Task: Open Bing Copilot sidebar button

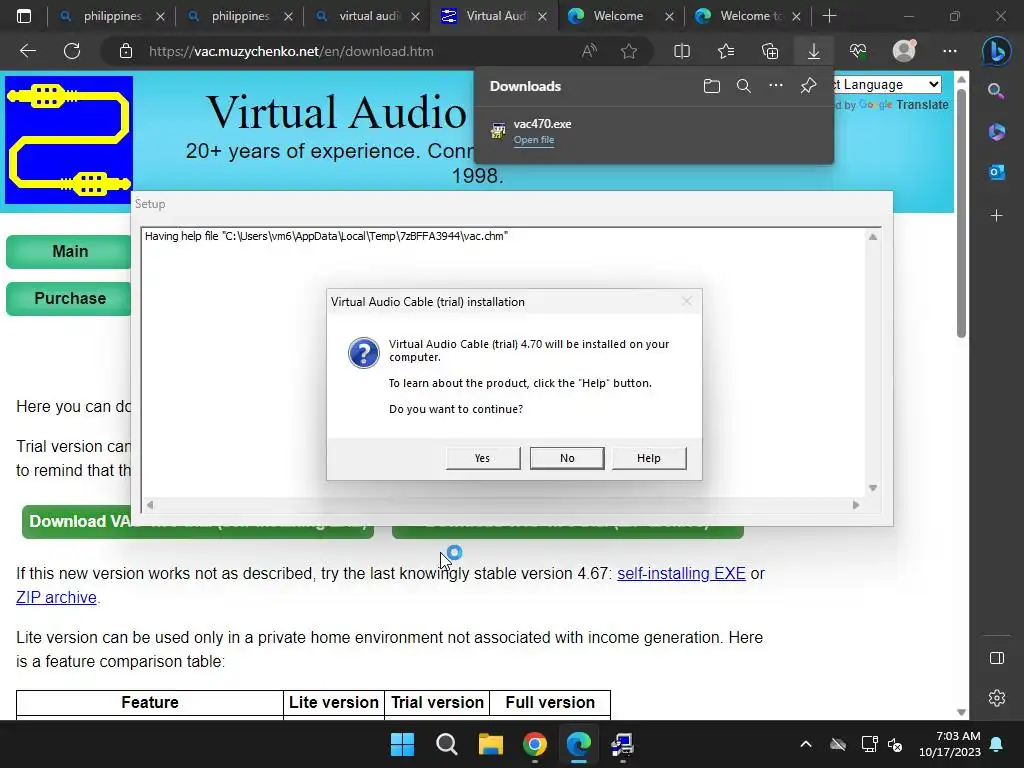Action: coord(996,51)
